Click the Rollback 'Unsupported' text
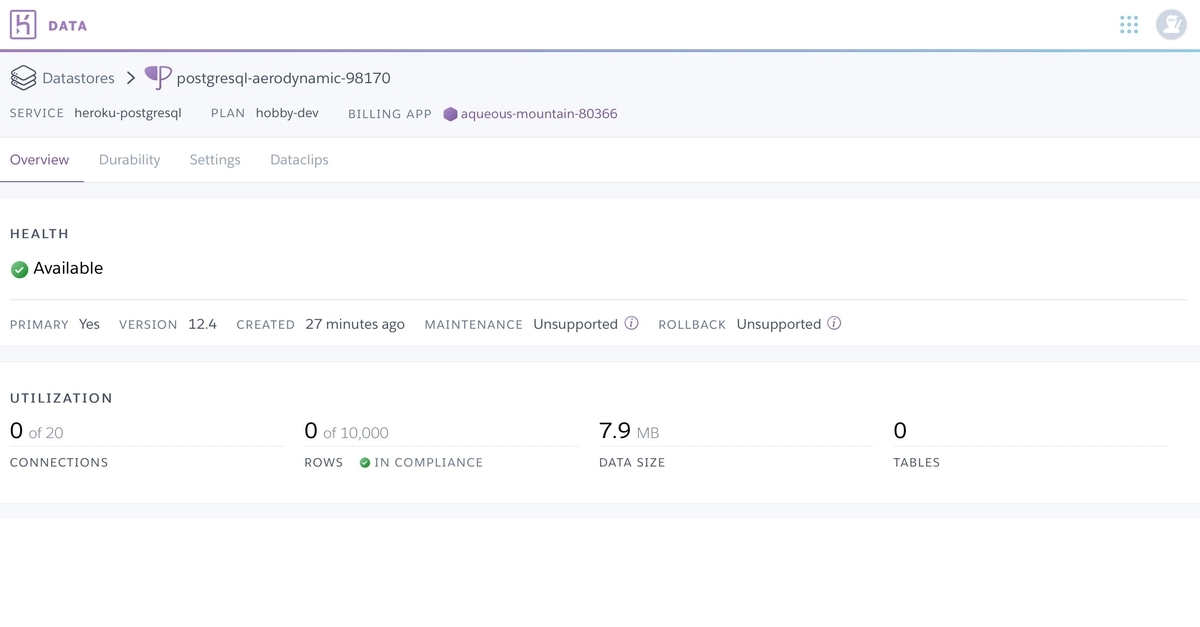 point(779,324)
